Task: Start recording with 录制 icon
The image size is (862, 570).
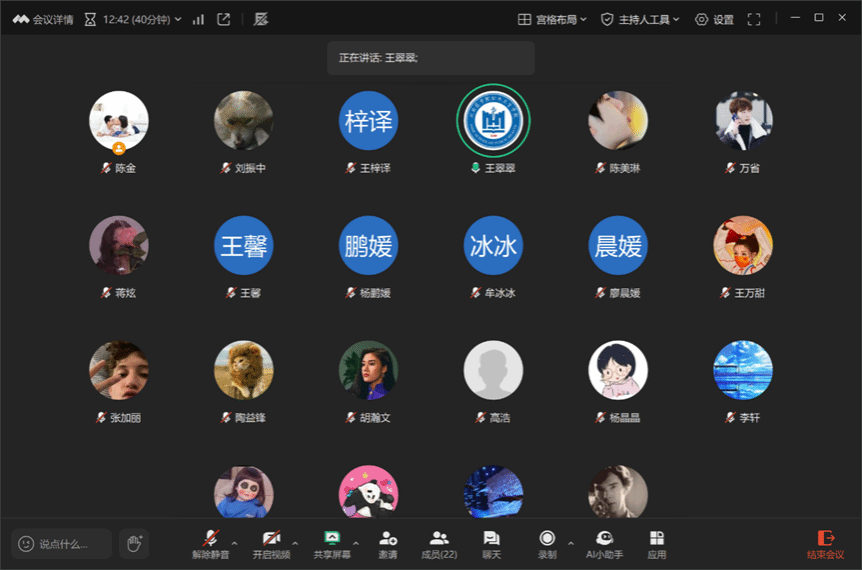Action: click(547, 543)
